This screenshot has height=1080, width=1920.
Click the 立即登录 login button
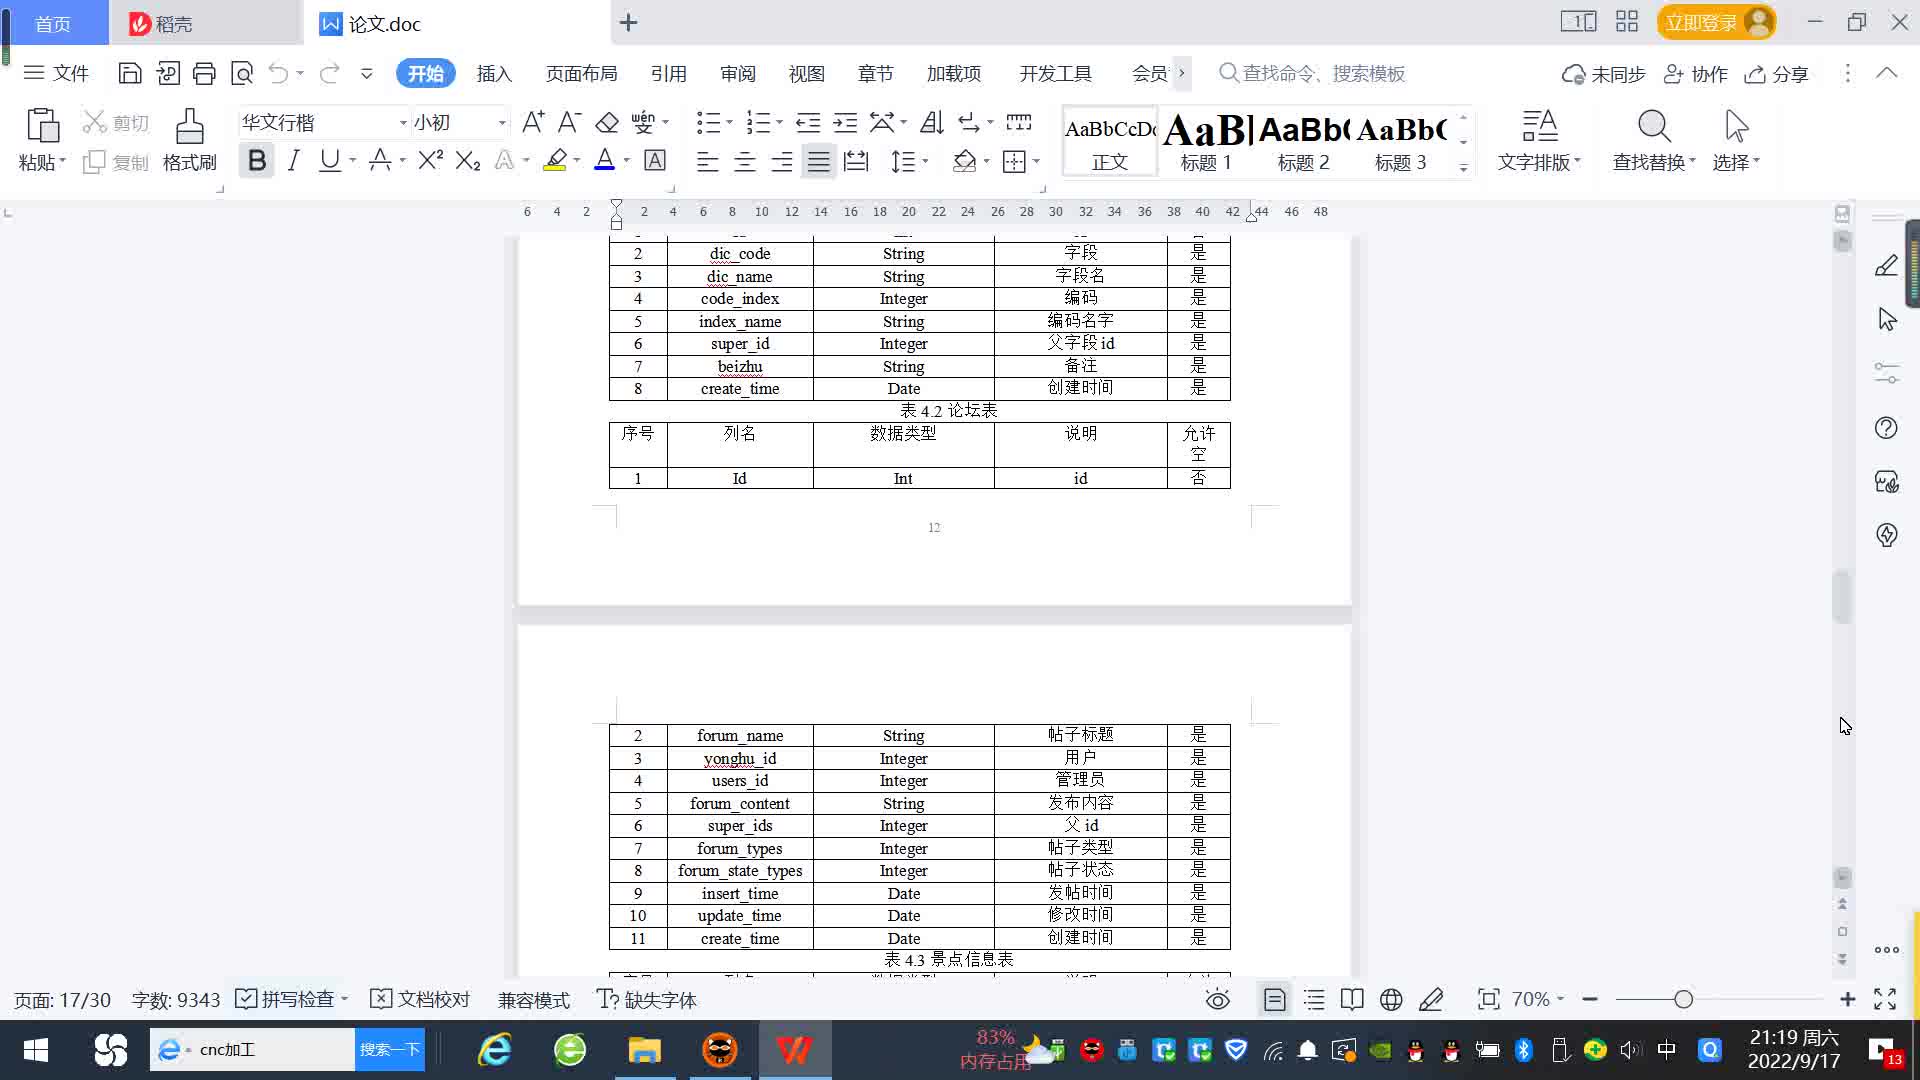coord(1716,22)
